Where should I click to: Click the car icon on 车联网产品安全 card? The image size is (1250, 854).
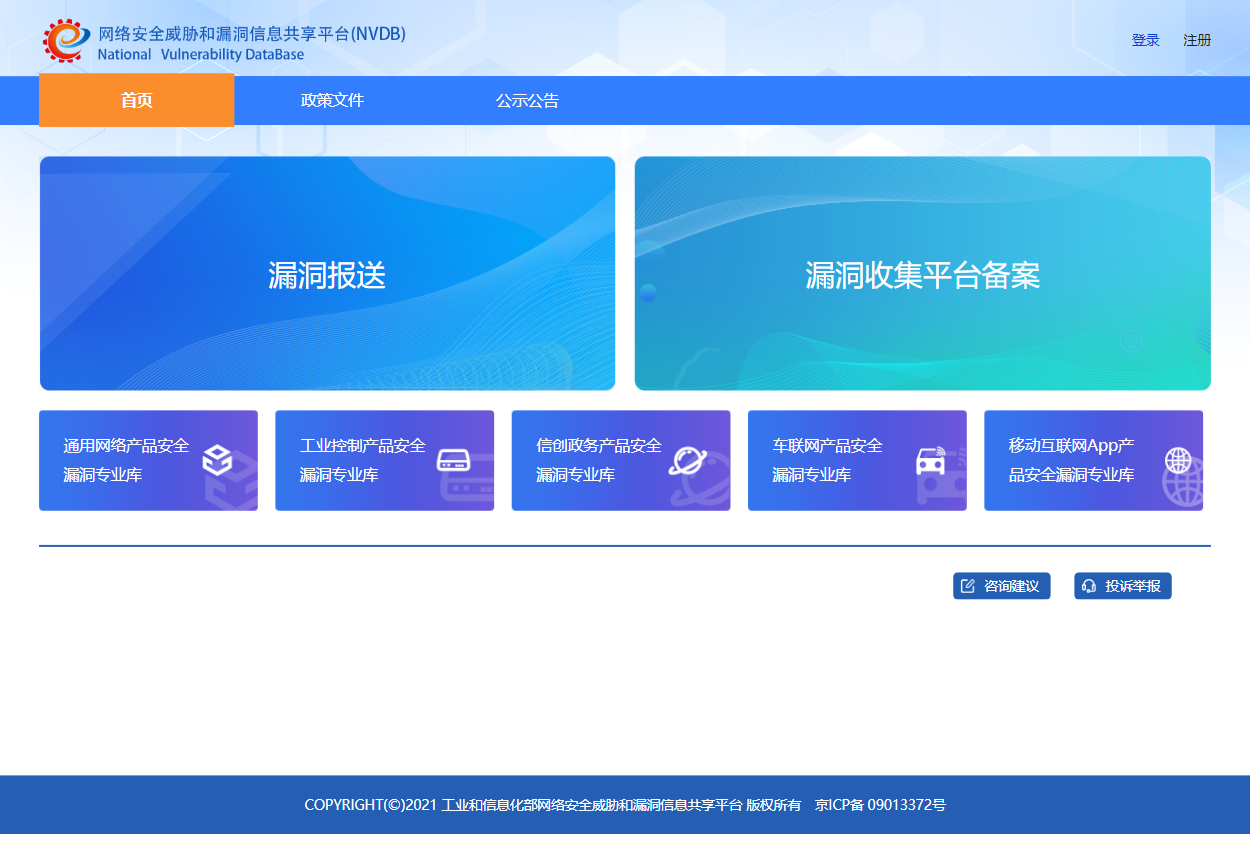[x=930, y=461]
